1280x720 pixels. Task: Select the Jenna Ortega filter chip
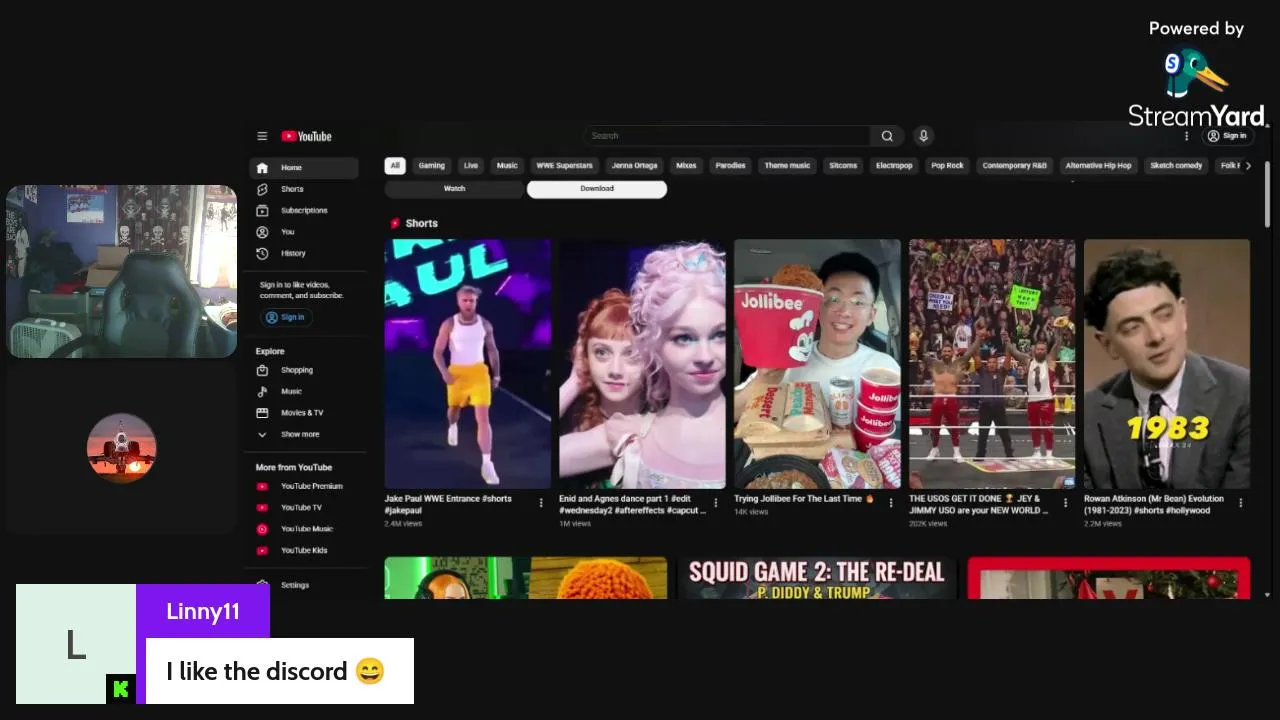pos(634,166)
